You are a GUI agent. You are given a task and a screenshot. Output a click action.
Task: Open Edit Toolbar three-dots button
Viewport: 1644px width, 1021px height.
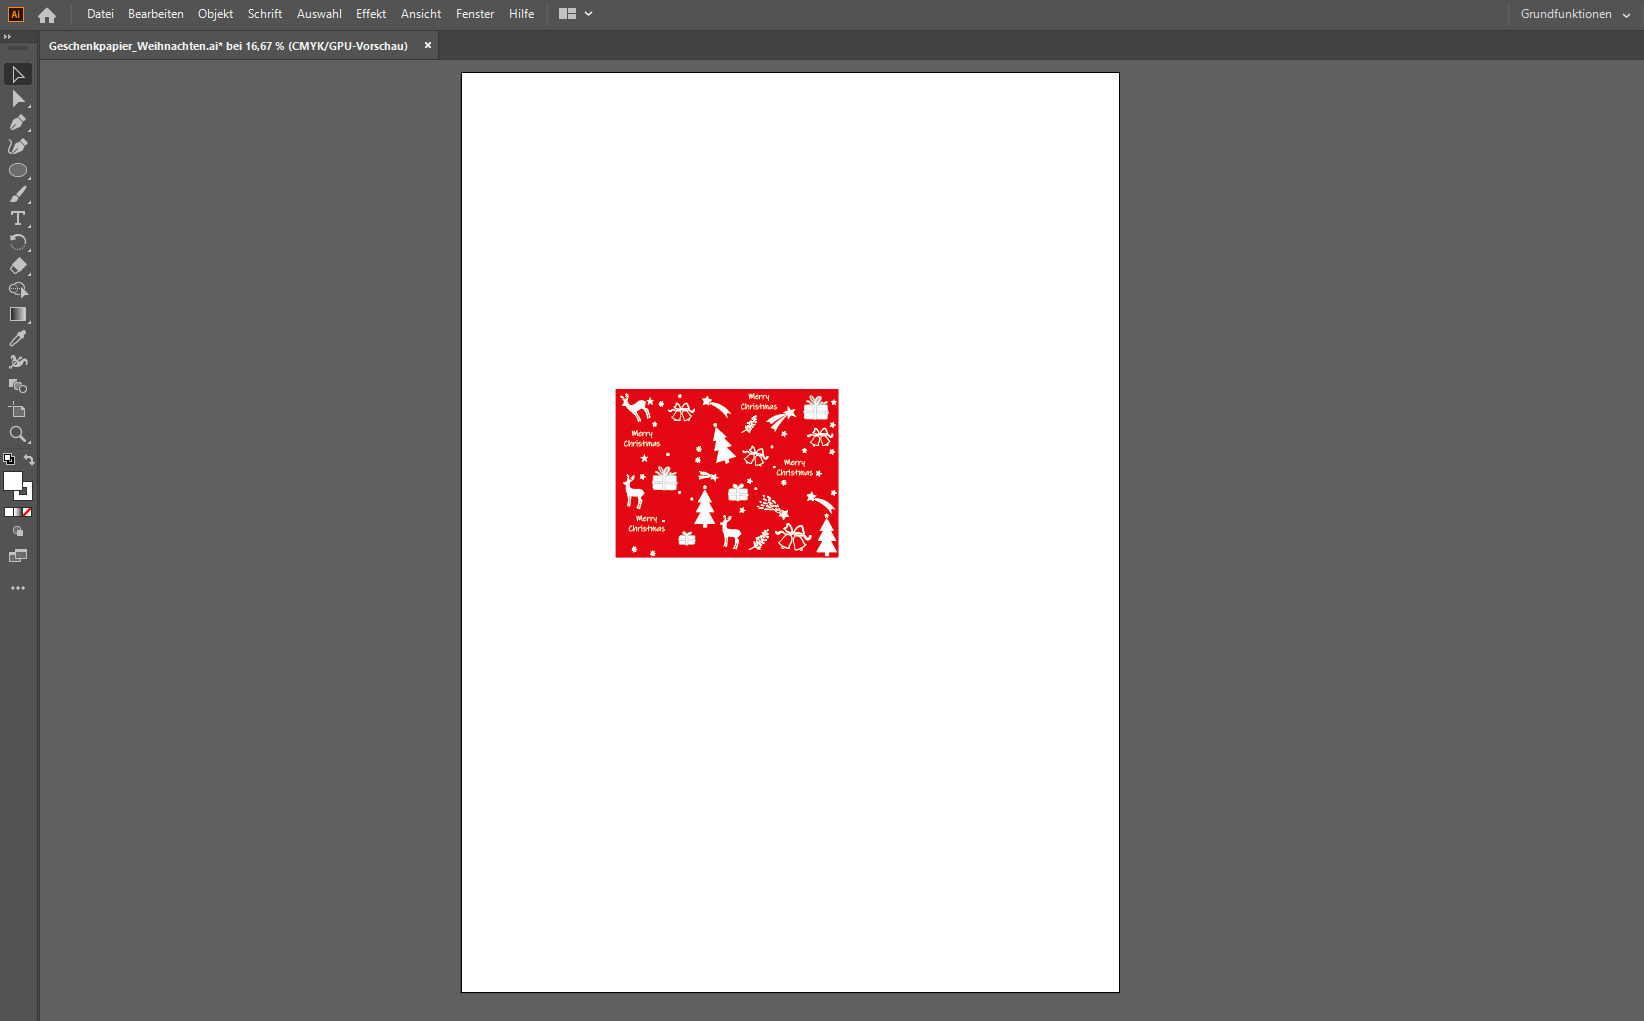[x=18, y=589]
